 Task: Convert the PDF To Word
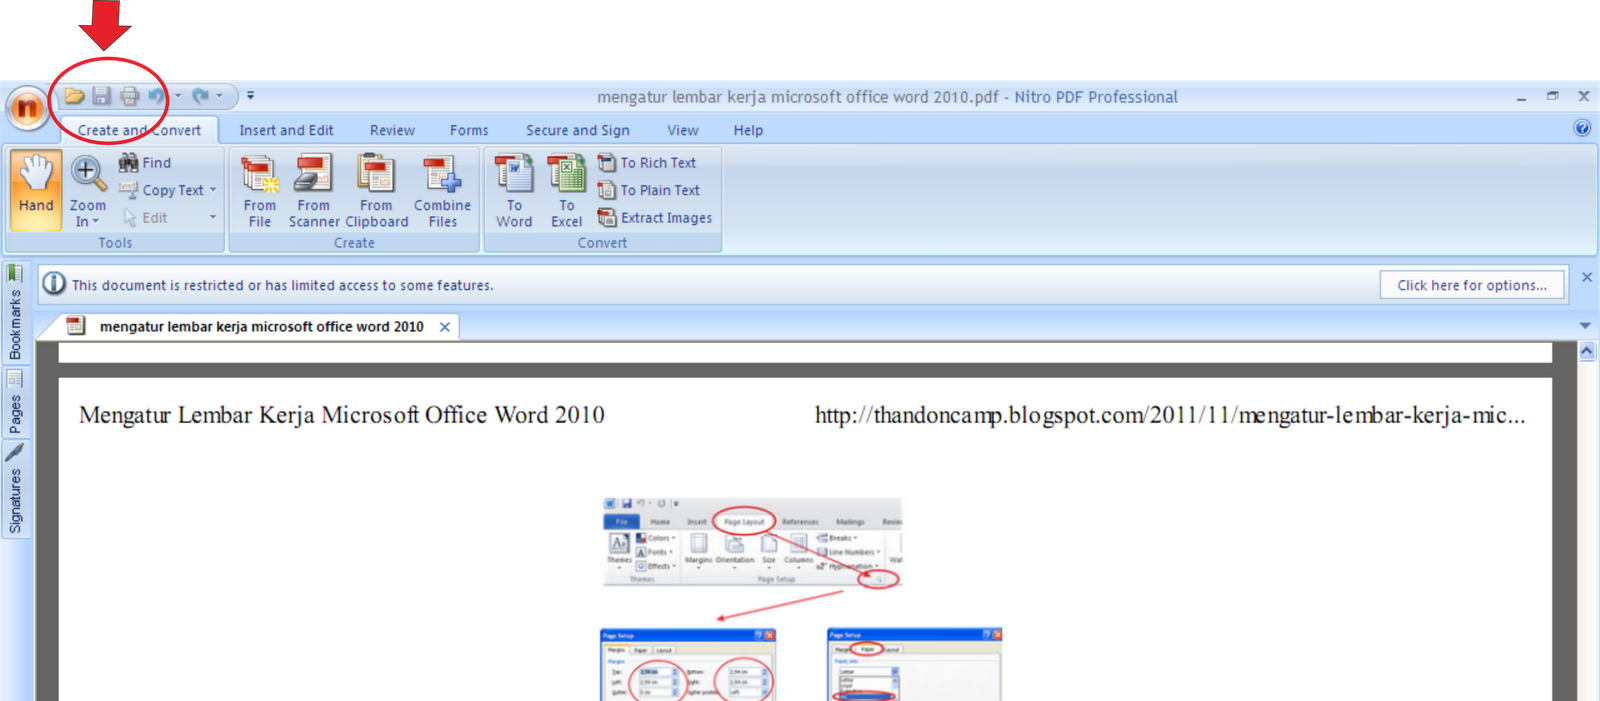click(x=514, y=191)
